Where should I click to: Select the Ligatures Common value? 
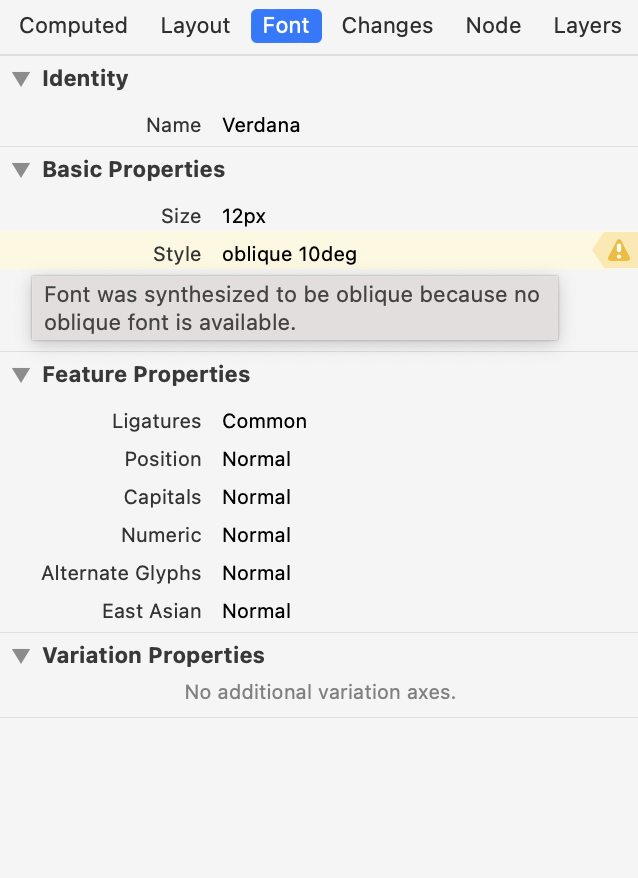pyautogui.click(x=264, y=421)
